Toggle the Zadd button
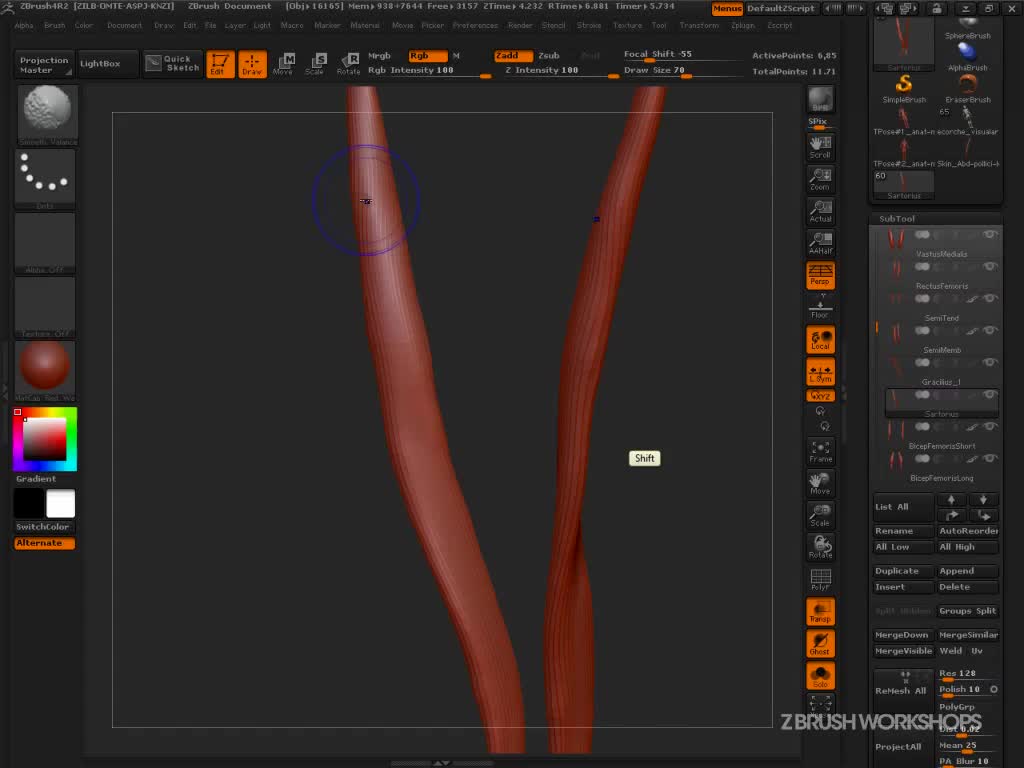Screen dimensions: 1024x768 point(513,56)
